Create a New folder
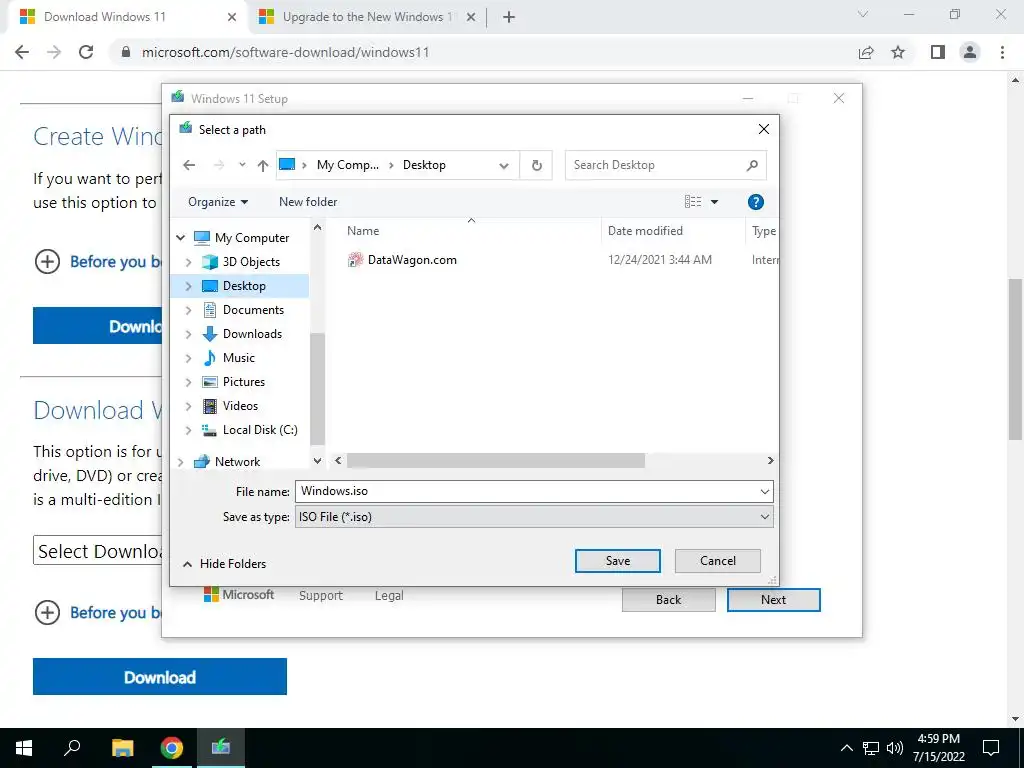1024x768 pixels. click(x=308, y=202)
